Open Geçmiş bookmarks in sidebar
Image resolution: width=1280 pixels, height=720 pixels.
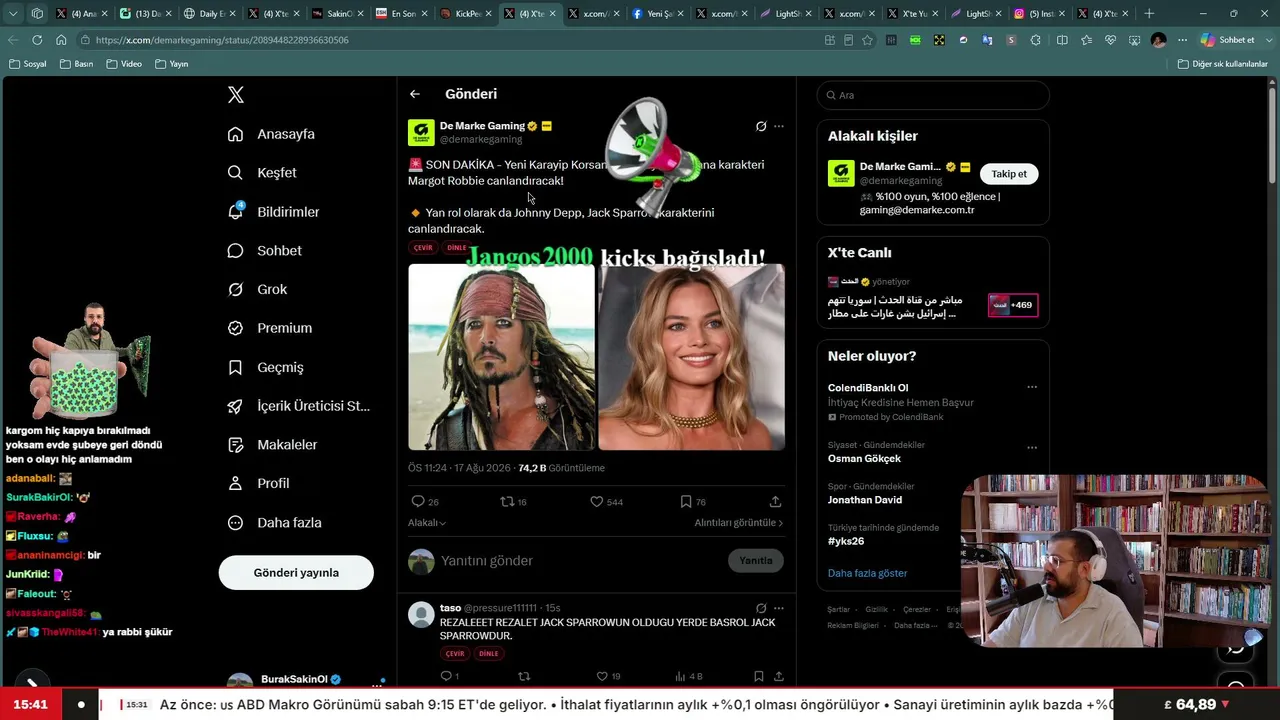click(x=266, y=367)
